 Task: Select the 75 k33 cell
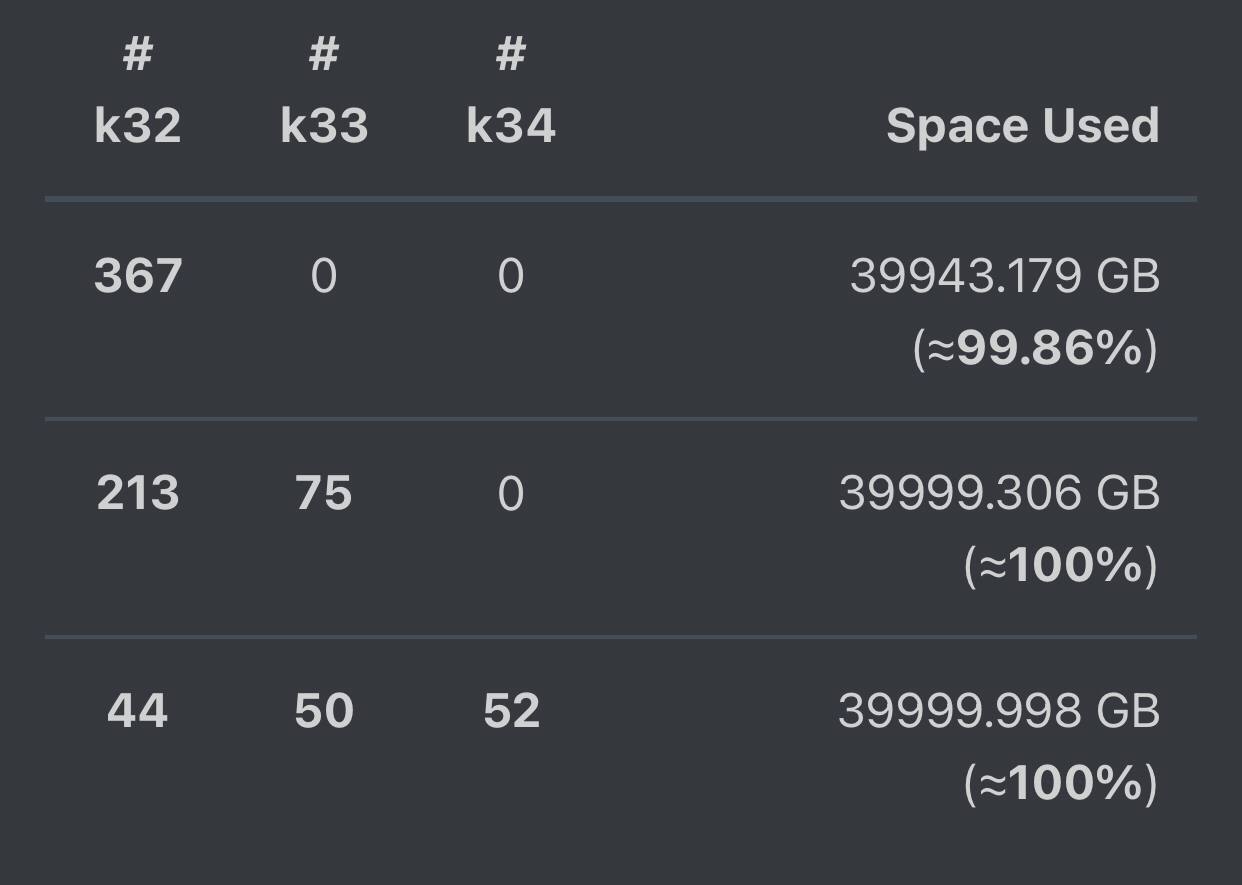click(x=324, y=493)
